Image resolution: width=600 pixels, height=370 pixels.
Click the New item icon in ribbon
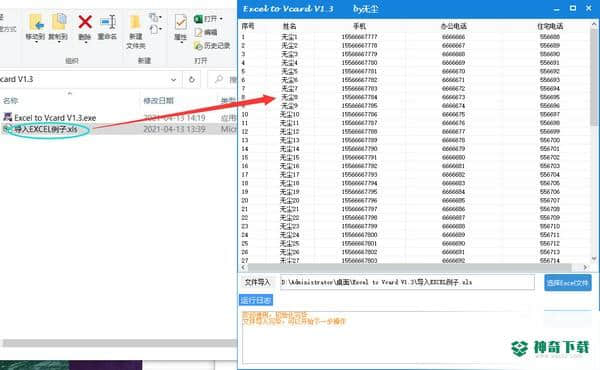pos(154,17)
